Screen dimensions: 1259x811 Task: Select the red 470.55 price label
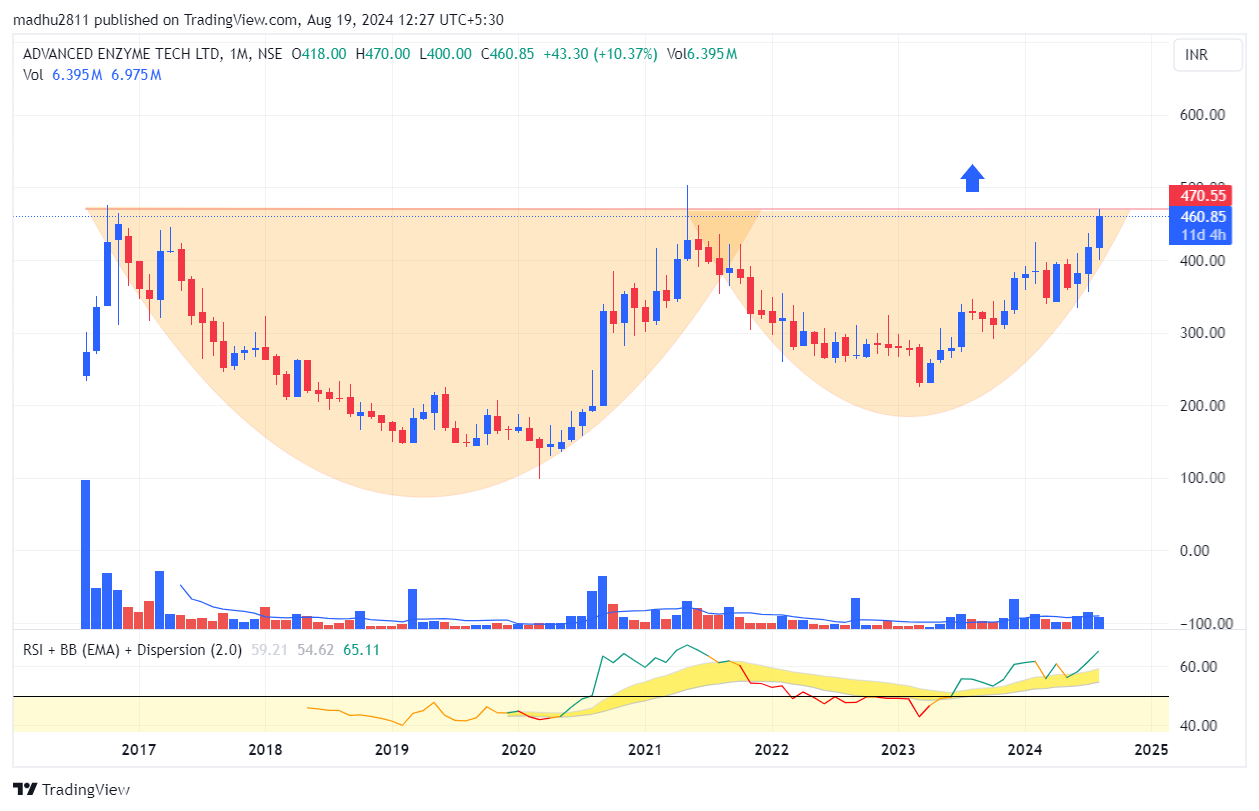click(x=1203, y=195)
